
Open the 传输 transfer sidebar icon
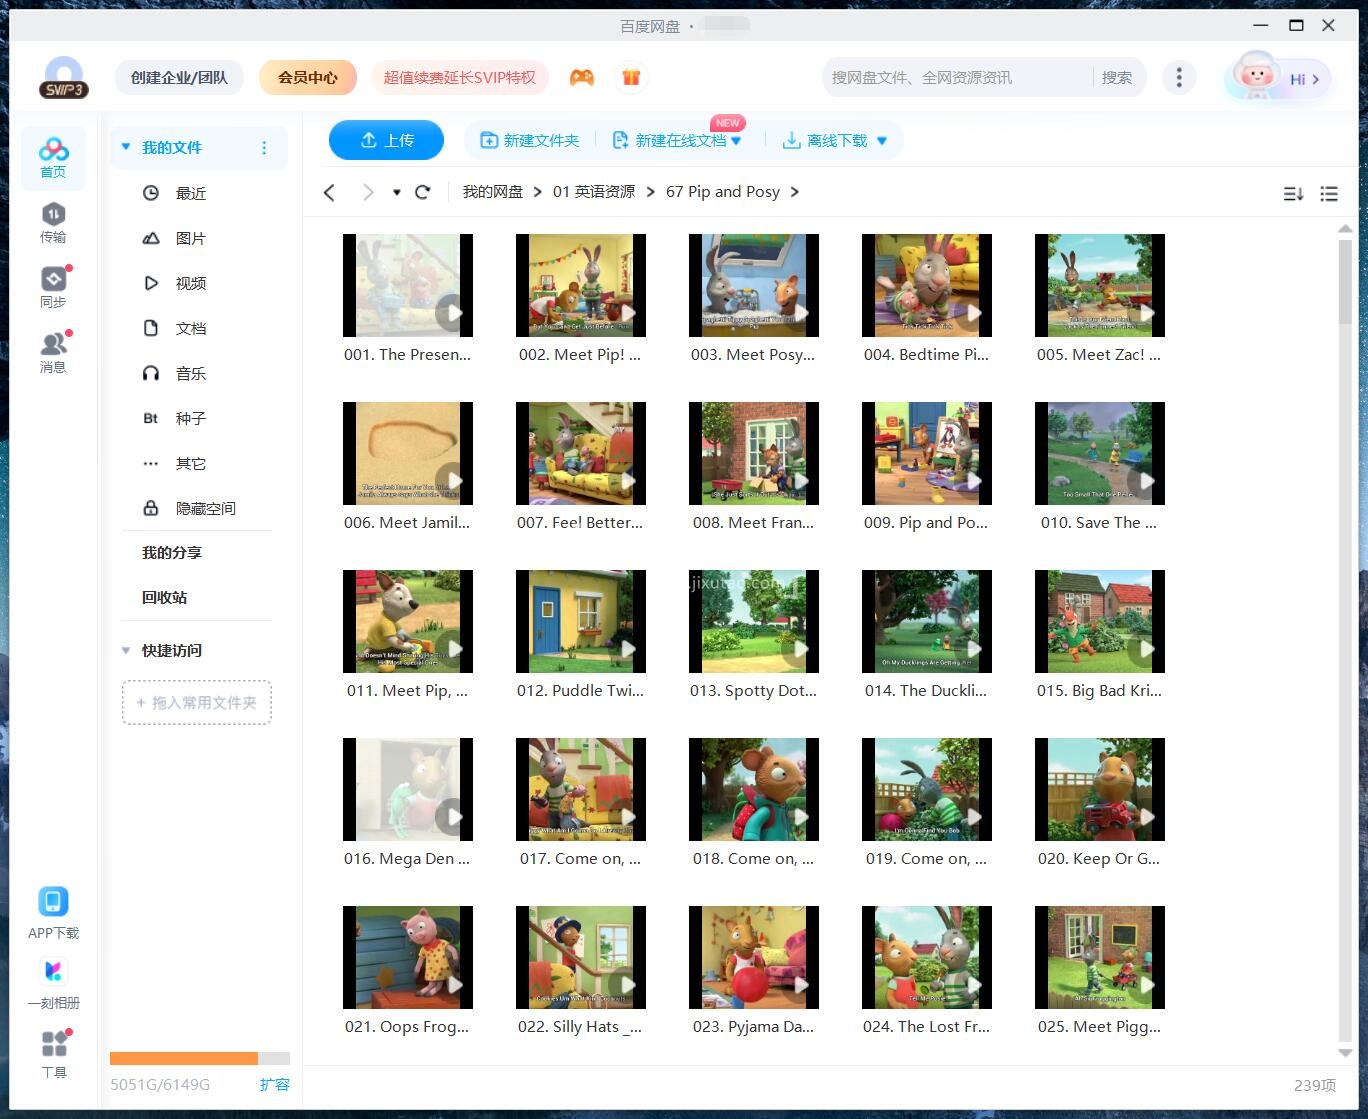(x=53, y=223)
